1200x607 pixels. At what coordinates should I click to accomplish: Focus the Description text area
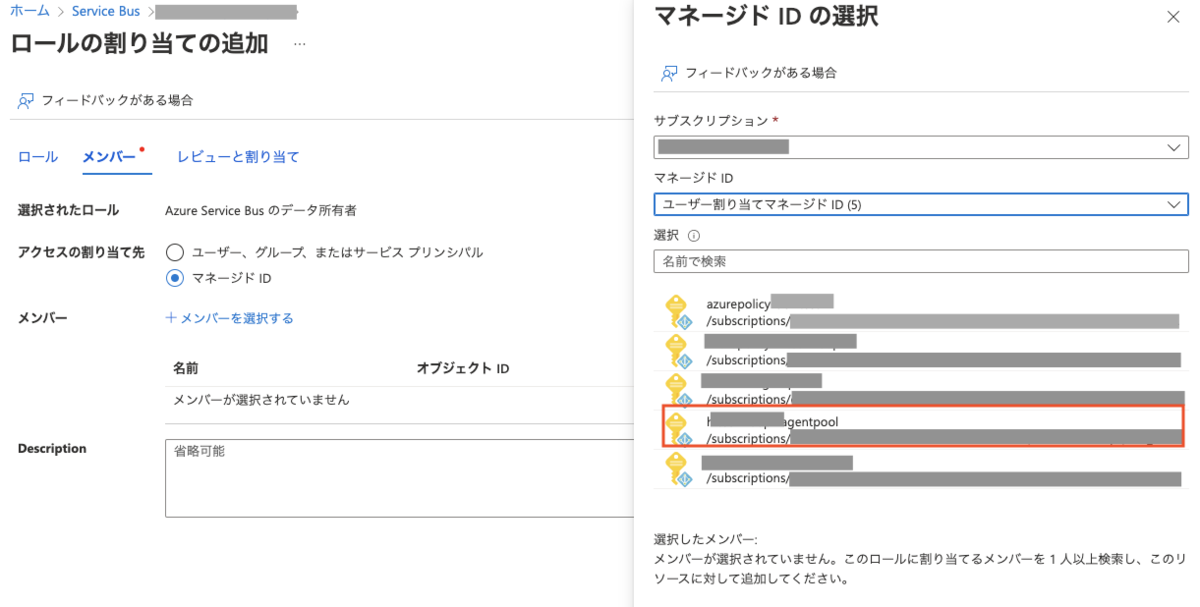coord(399,477)
